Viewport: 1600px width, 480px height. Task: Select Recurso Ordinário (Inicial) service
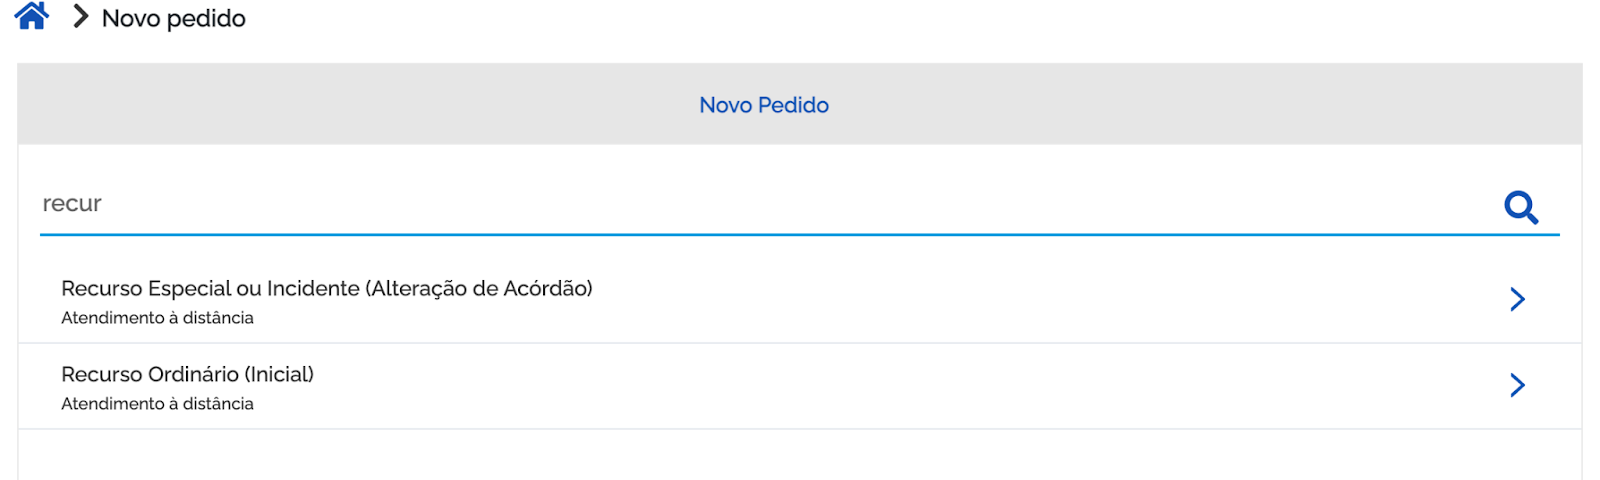[x=187, y=374]
